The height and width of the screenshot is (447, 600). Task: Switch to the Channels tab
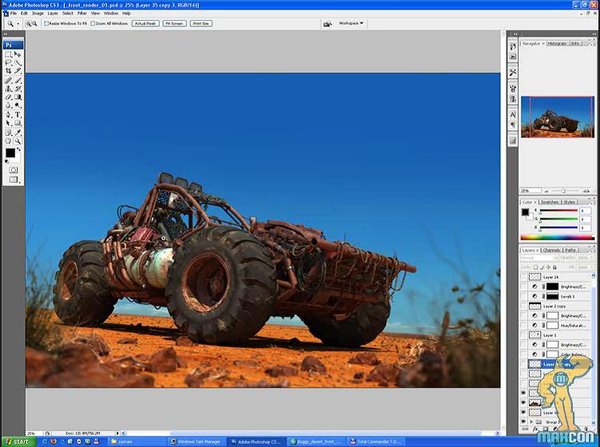551,250
